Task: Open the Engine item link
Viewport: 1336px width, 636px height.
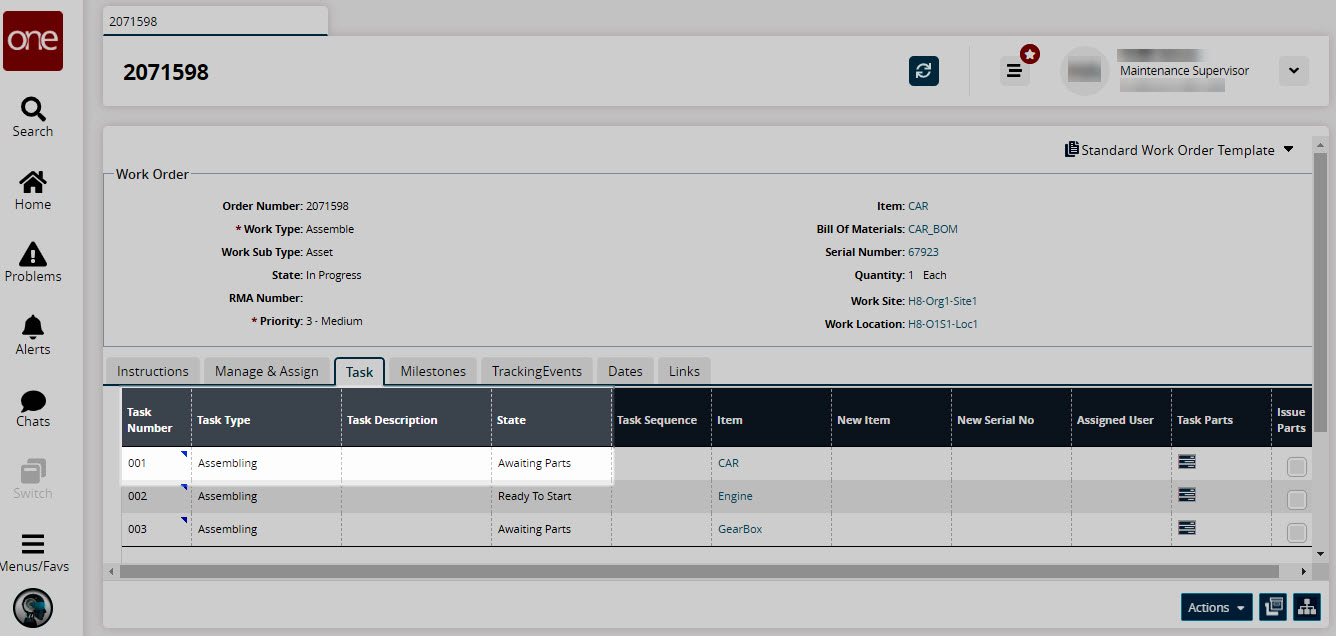Action: pos(735,496)
